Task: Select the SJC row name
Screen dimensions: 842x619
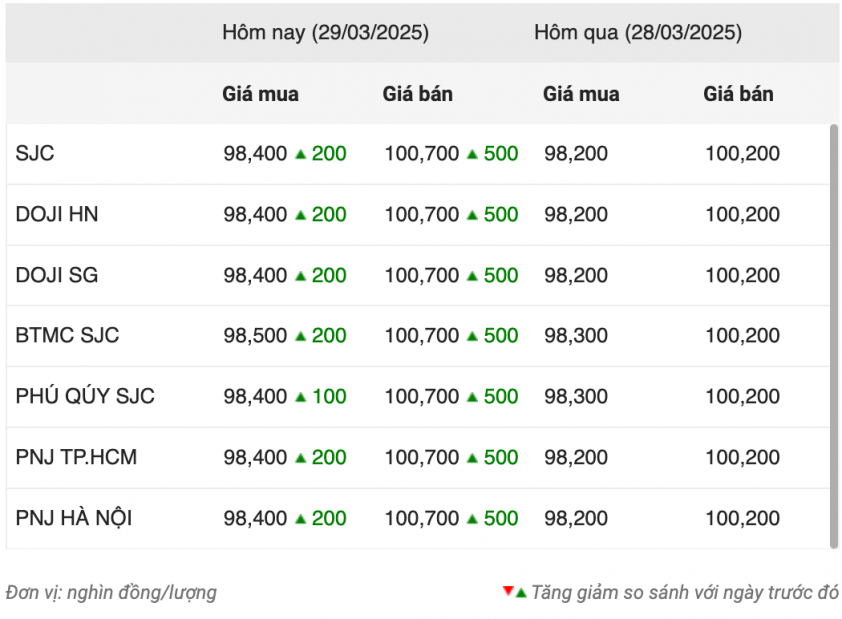Action: (35, 154)
